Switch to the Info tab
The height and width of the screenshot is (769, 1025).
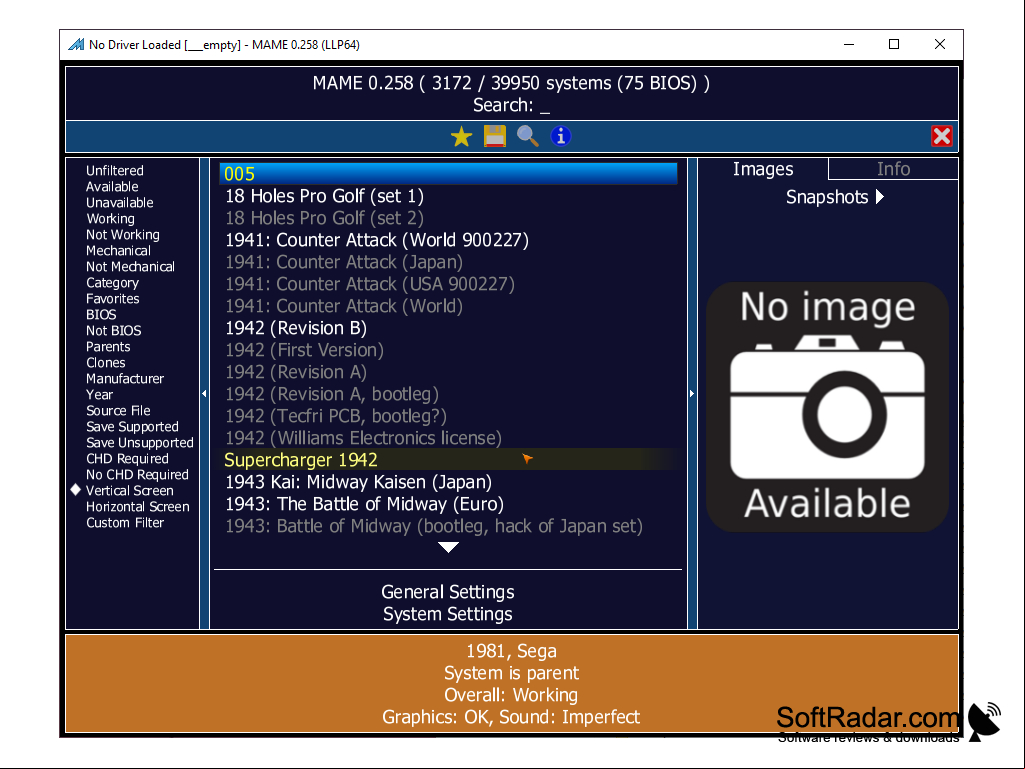tap(893, 169)
